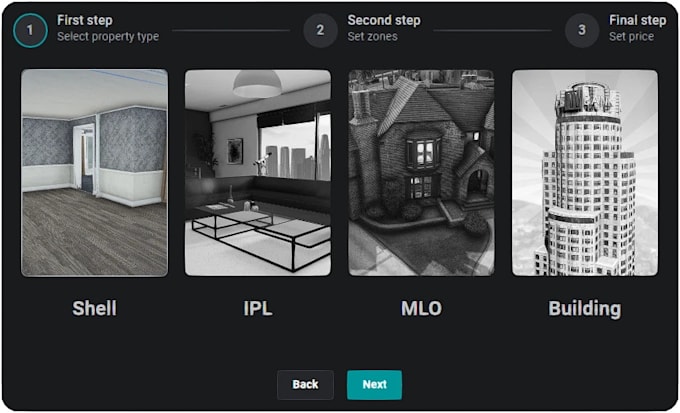Click the step 1 circle indicator

coord(30,30)
